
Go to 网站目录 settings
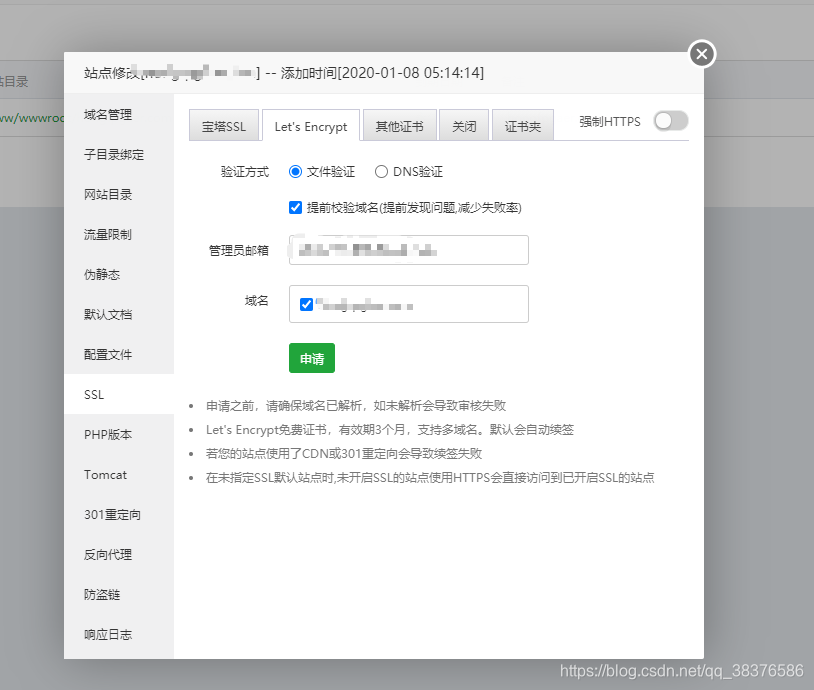coord(110,194)
